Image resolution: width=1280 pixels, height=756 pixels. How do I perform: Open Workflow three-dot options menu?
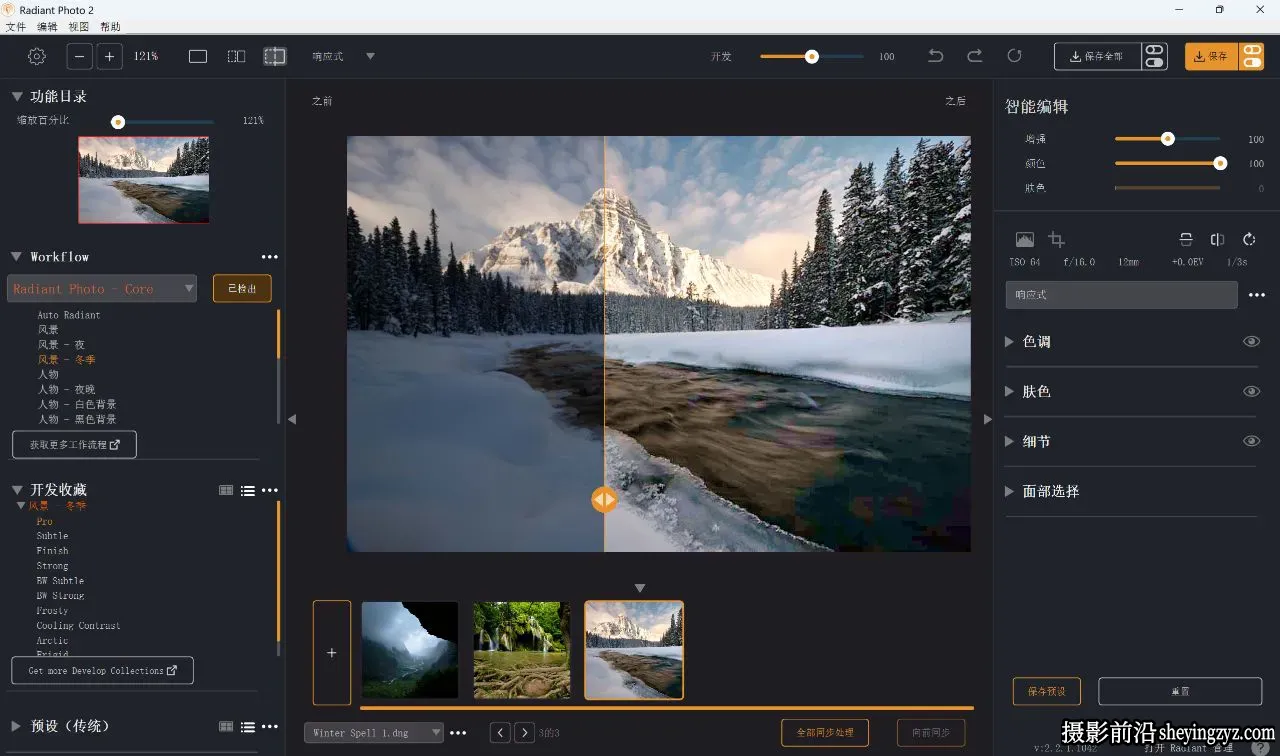270,257
